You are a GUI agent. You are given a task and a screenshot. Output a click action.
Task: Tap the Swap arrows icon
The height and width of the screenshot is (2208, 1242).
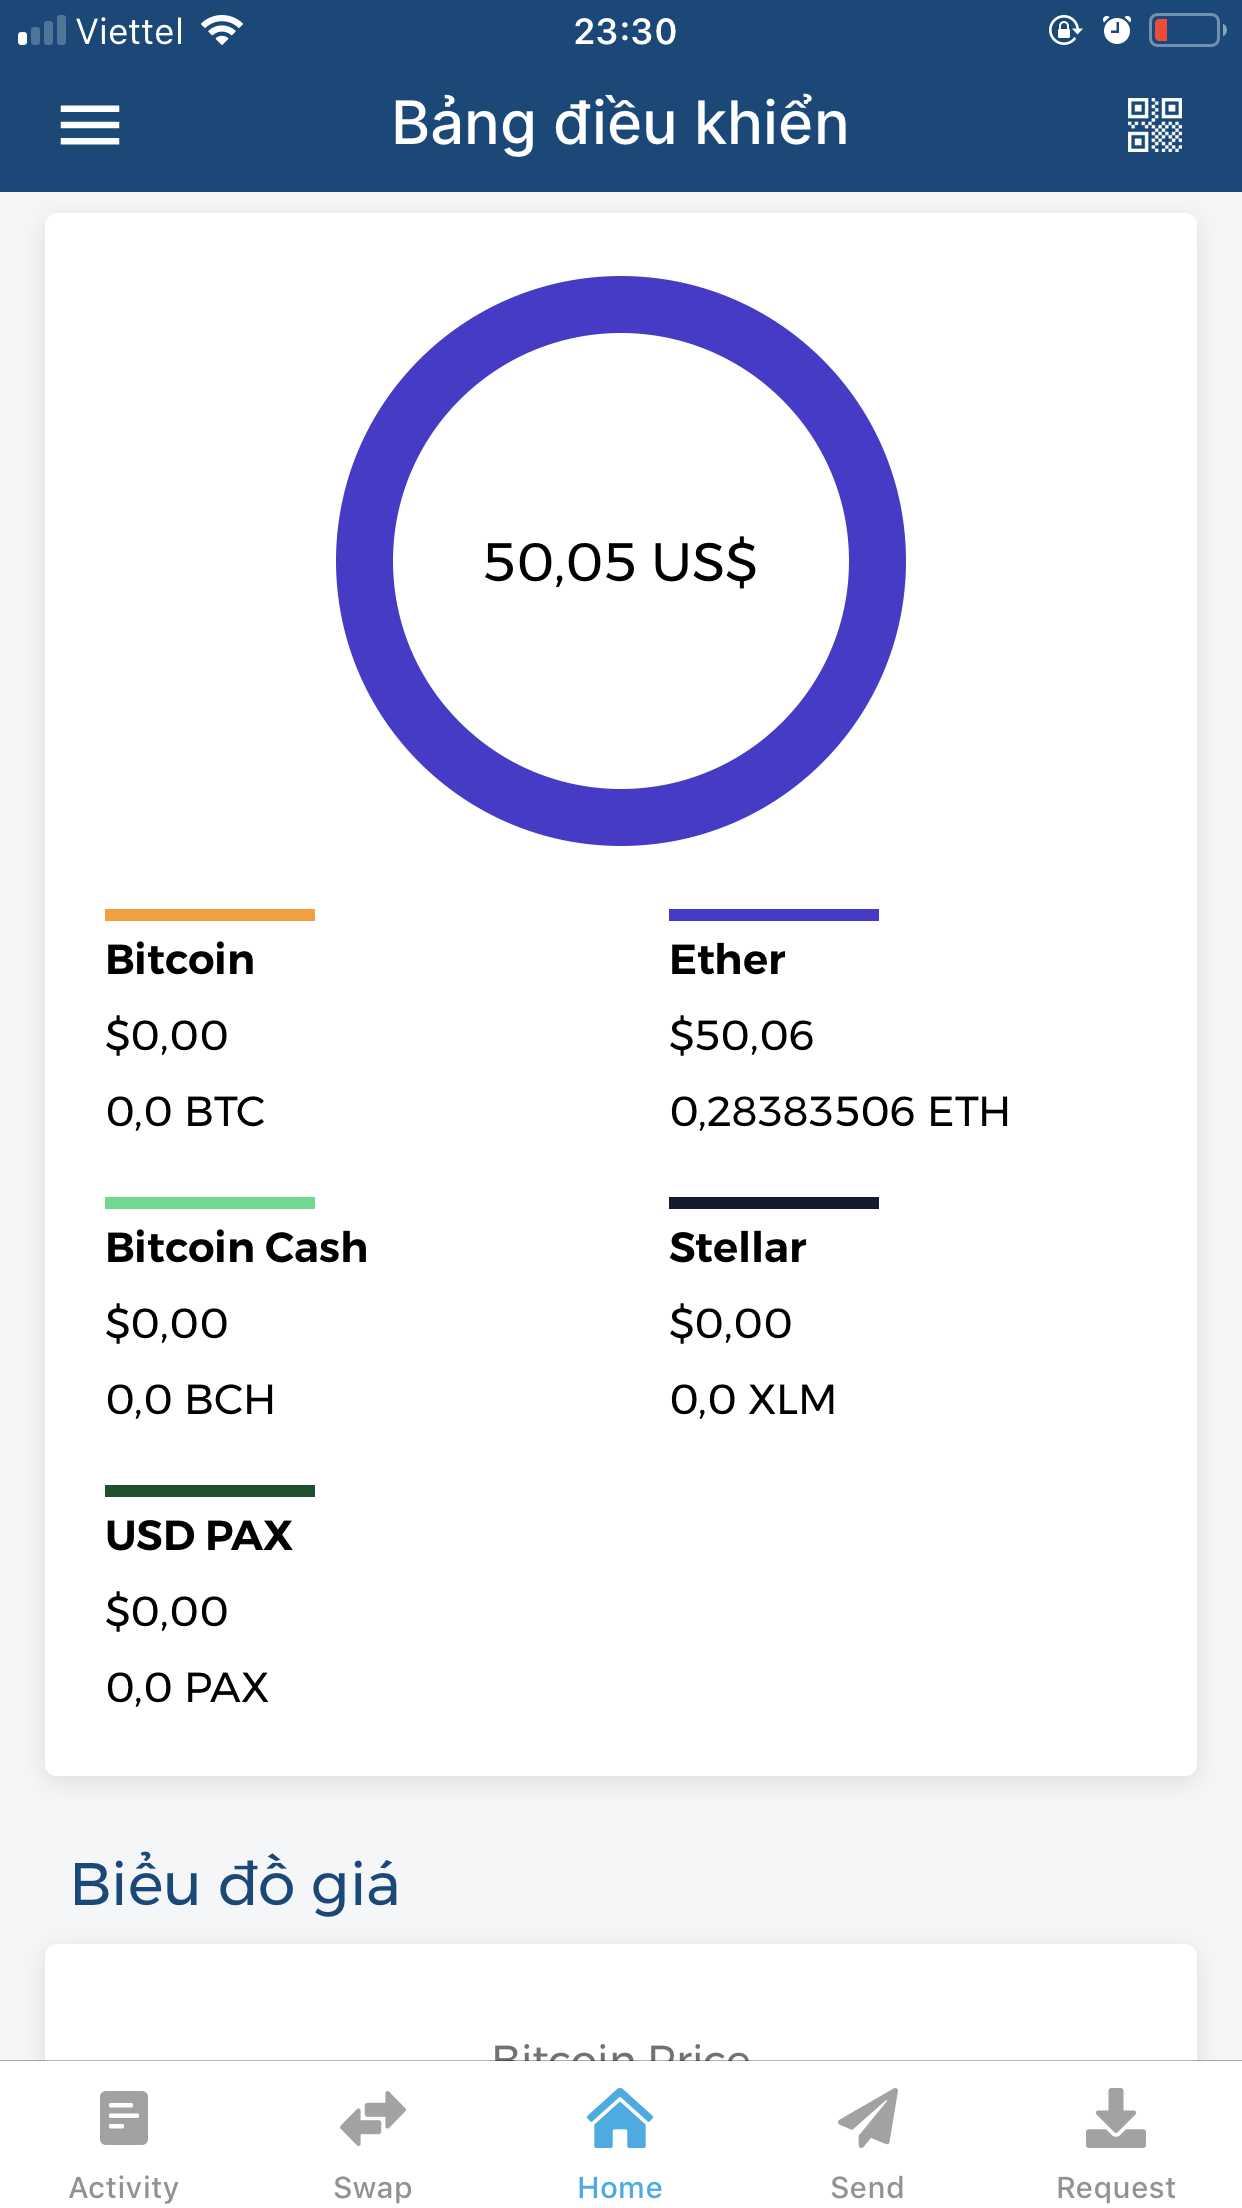click(372, 2118)
